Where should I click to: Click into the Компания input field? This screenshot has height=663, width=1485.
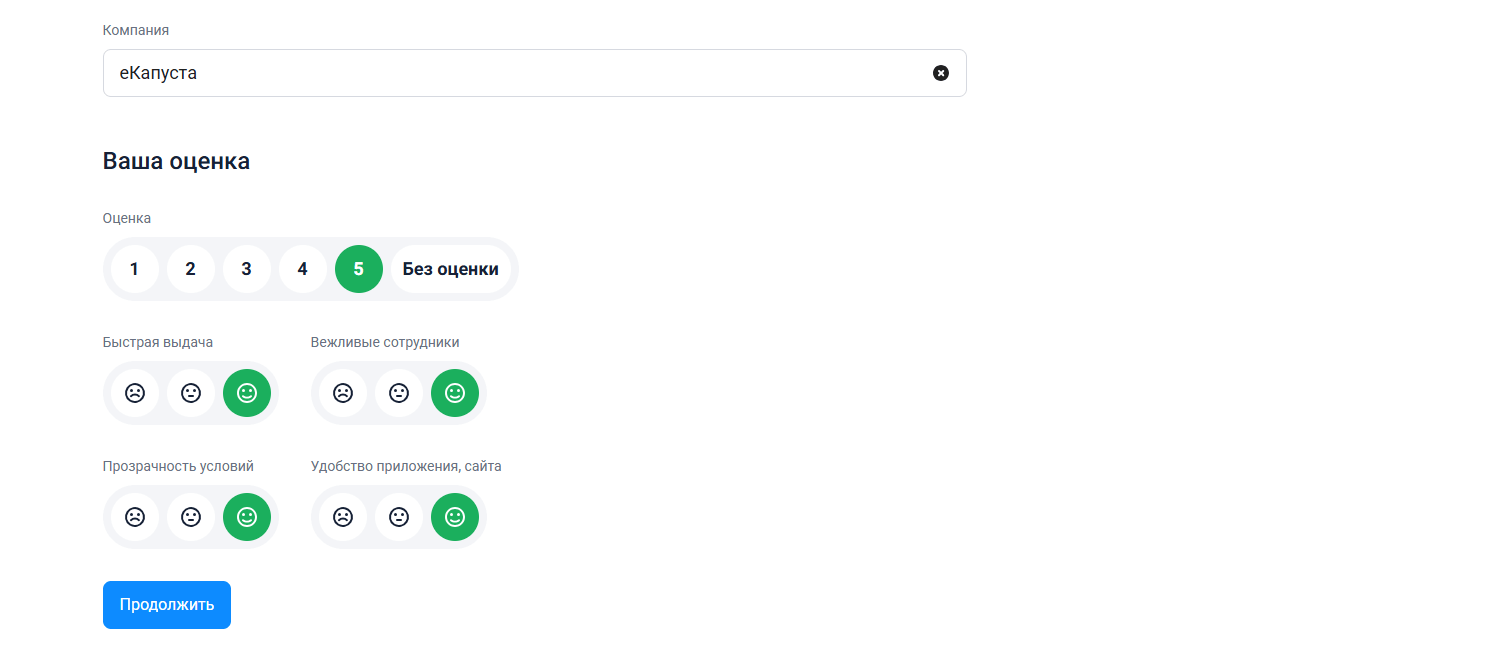(x=500, y=73)
